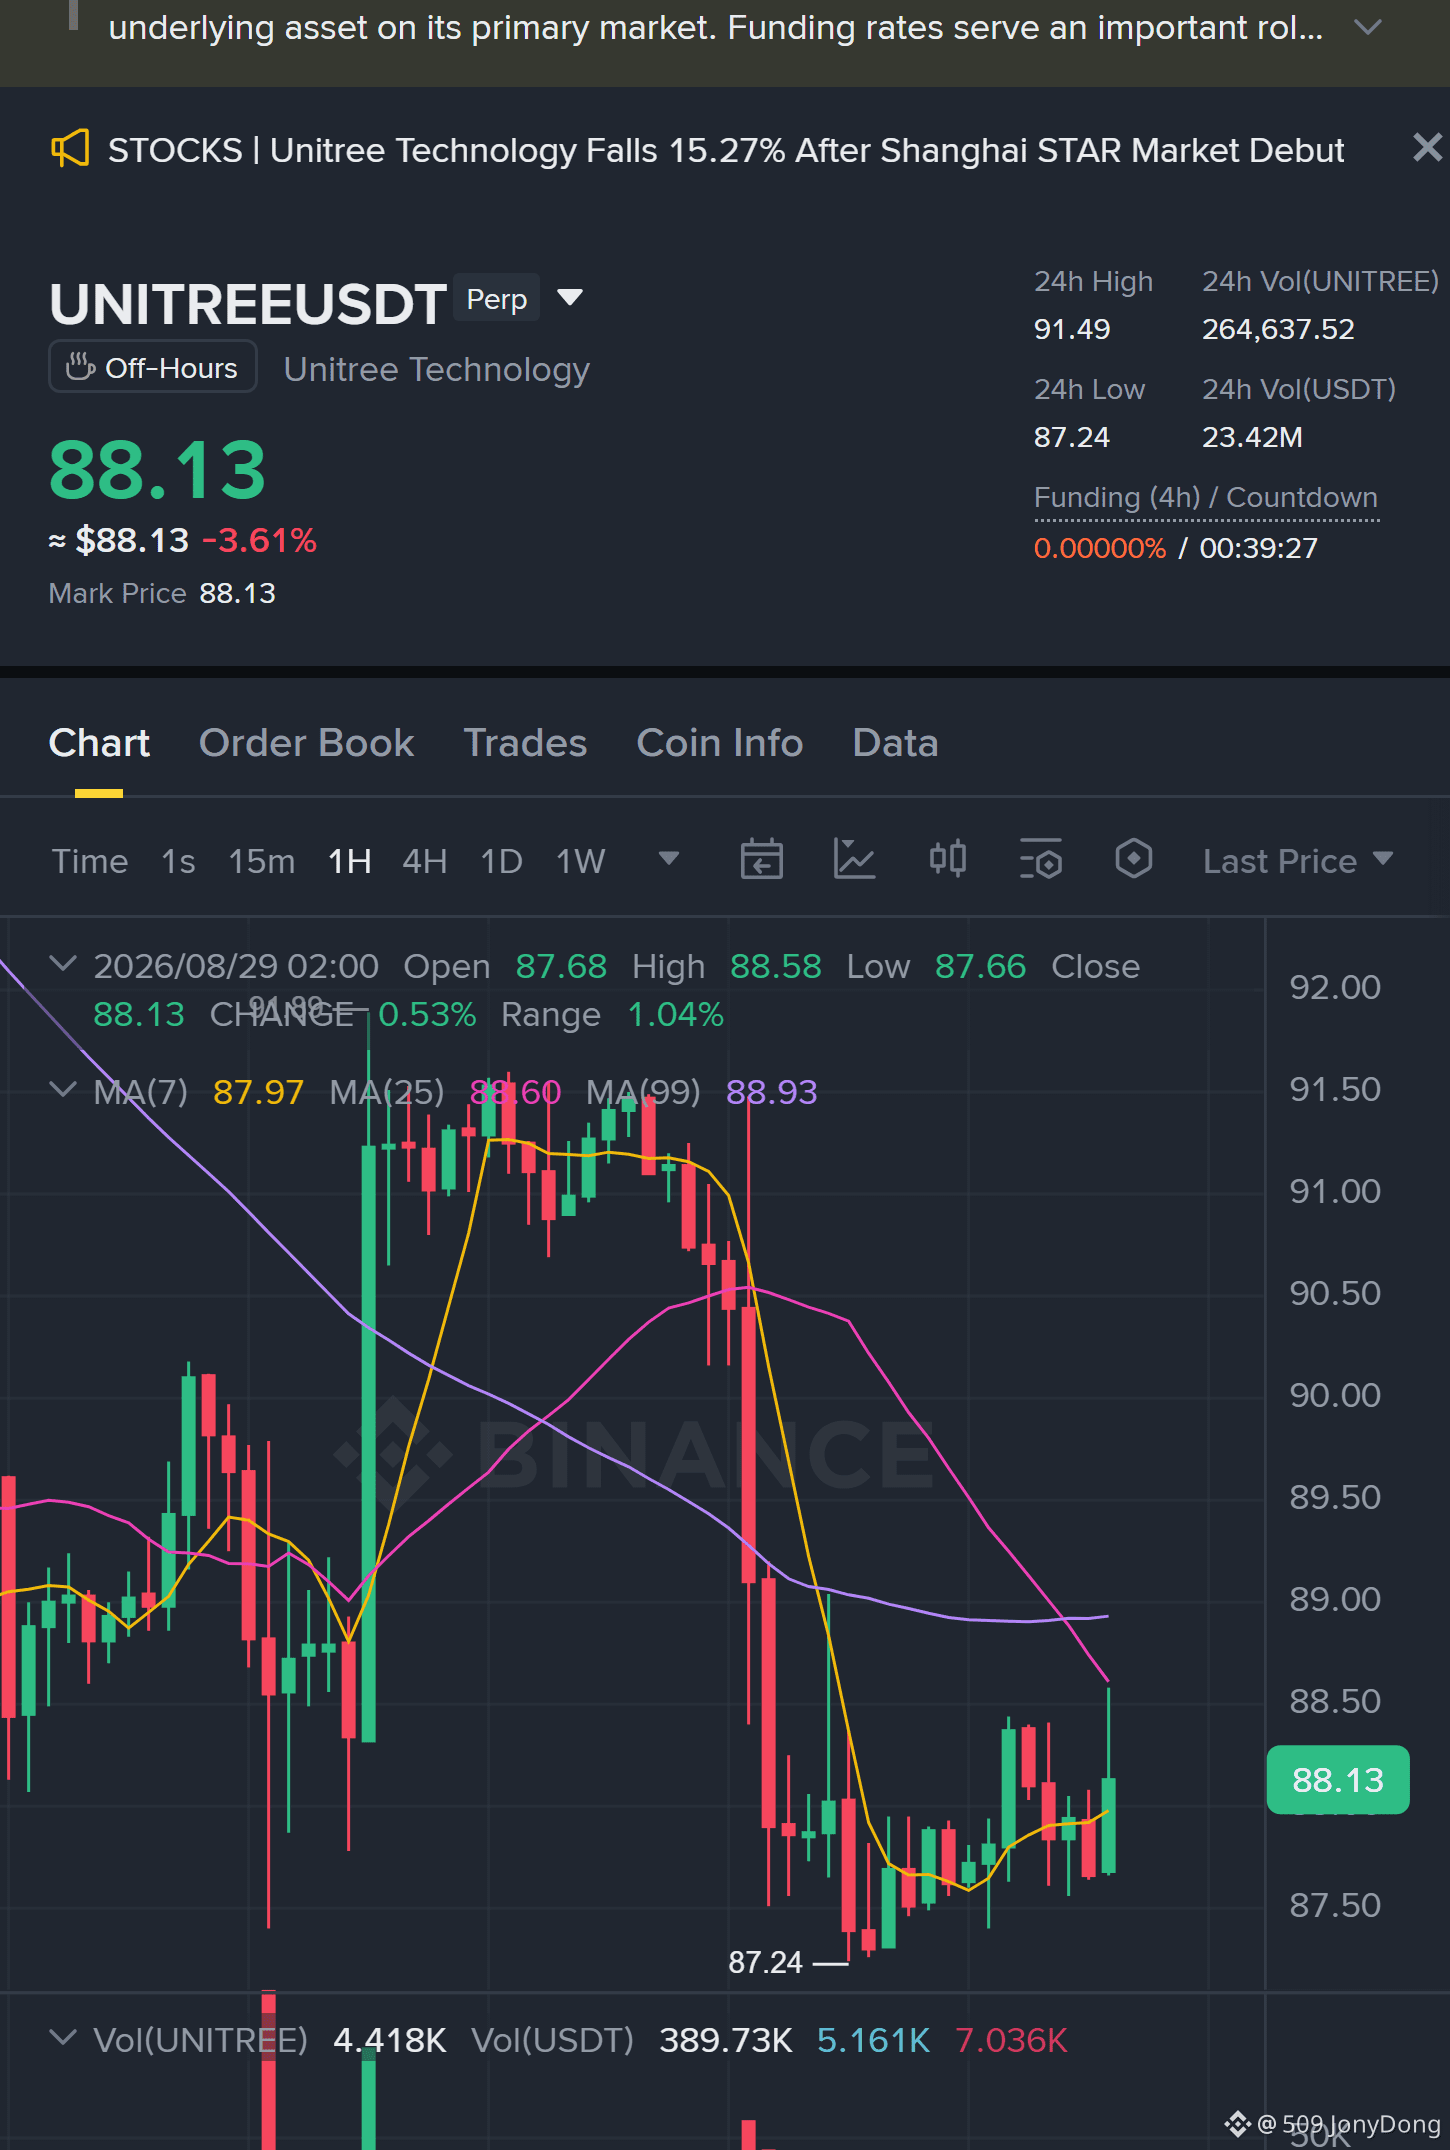The width and height of the screenshot is (1450, 2150).
Task: Open the Data tab
Action: (x=895, y=743)
